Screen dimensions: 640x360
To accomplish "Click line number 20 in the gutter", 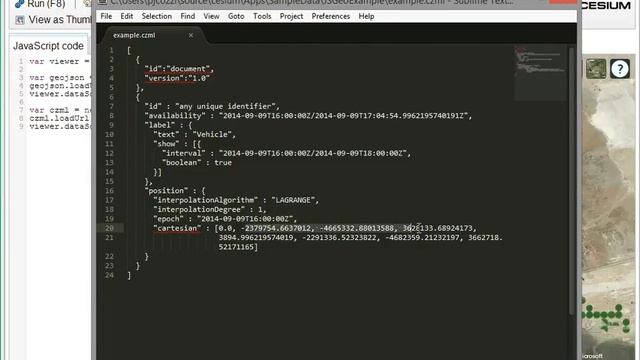I will click(x=109, y=228).
